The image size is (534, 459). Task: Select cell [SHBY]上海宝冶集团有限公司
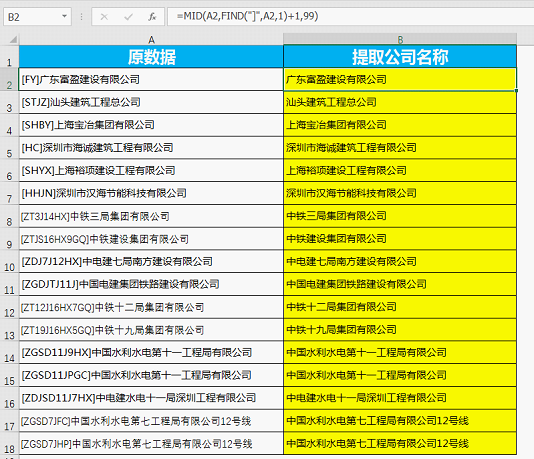click(x=151, y=125)
